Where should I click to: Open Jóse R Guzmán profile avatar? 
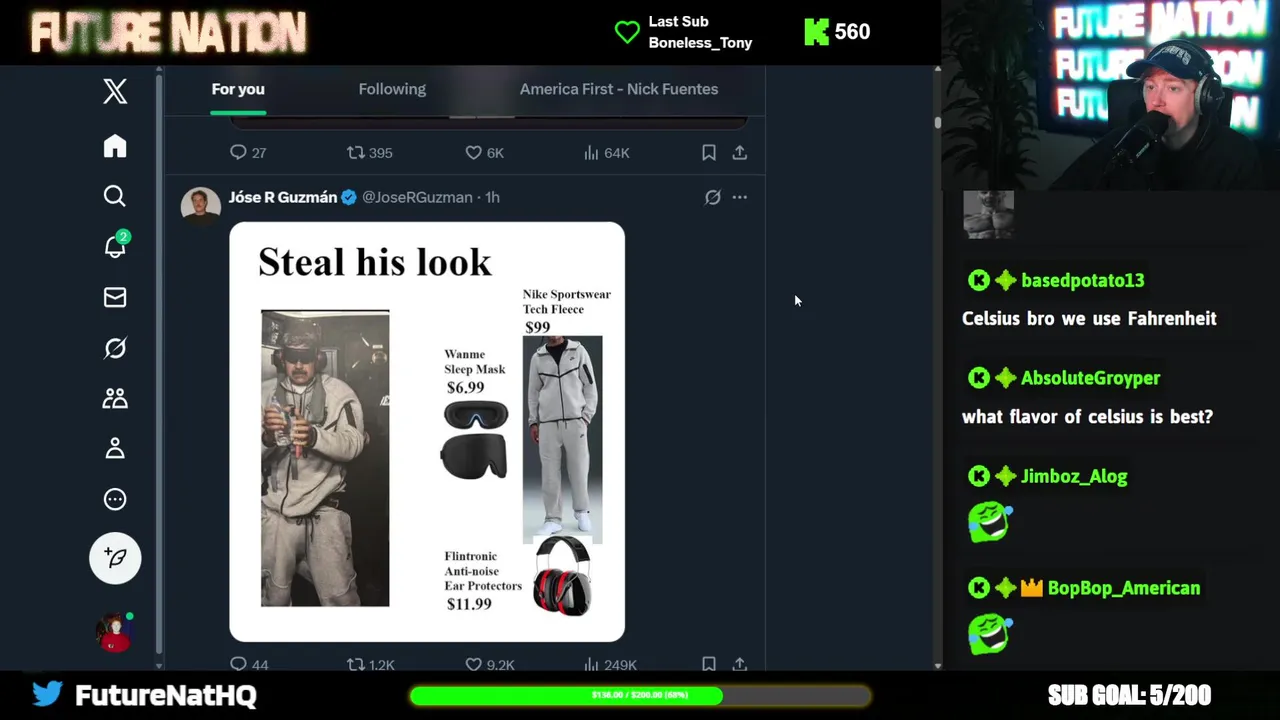click(200, 206)
